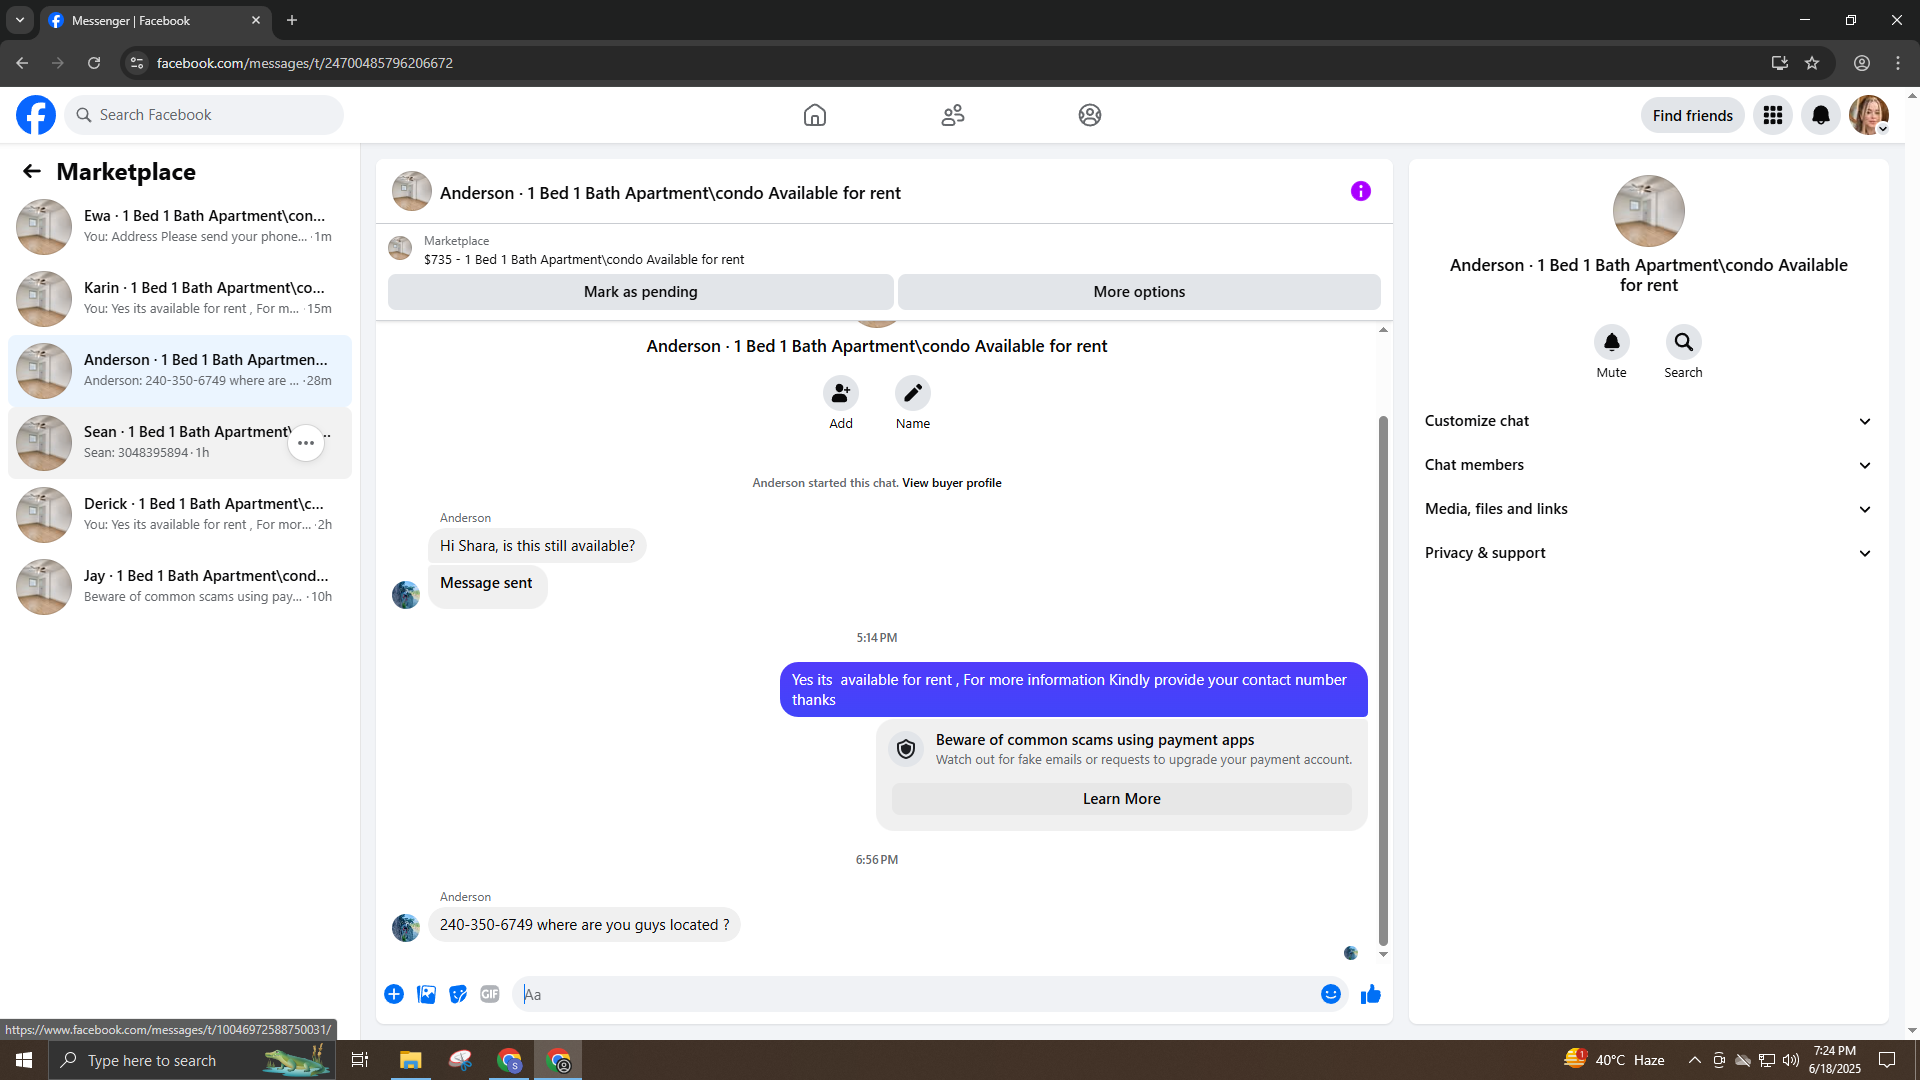Open Derick's apartment conversation
The image size is (1920, 1080).
[x=180, y=515]
